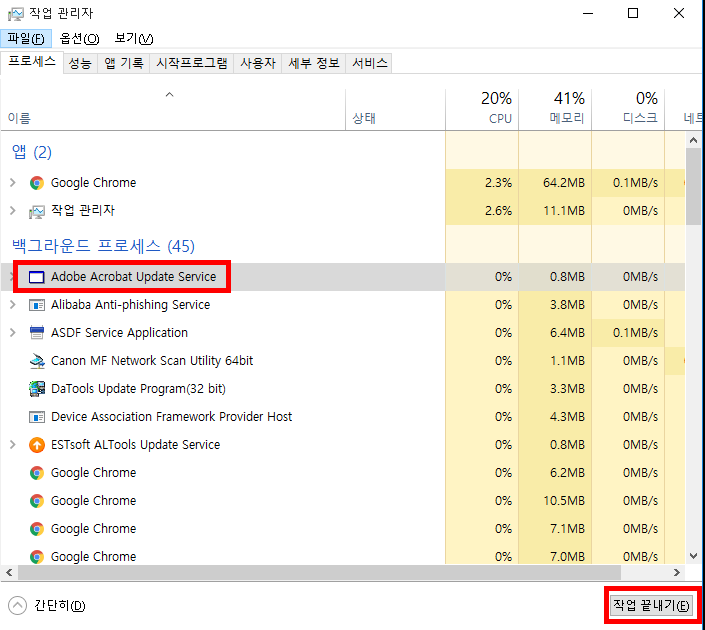Click Chrome icon in the 10.5MB background row
Image resolution: width=705 pixels, height=630 pixels.
click(37, 501)
